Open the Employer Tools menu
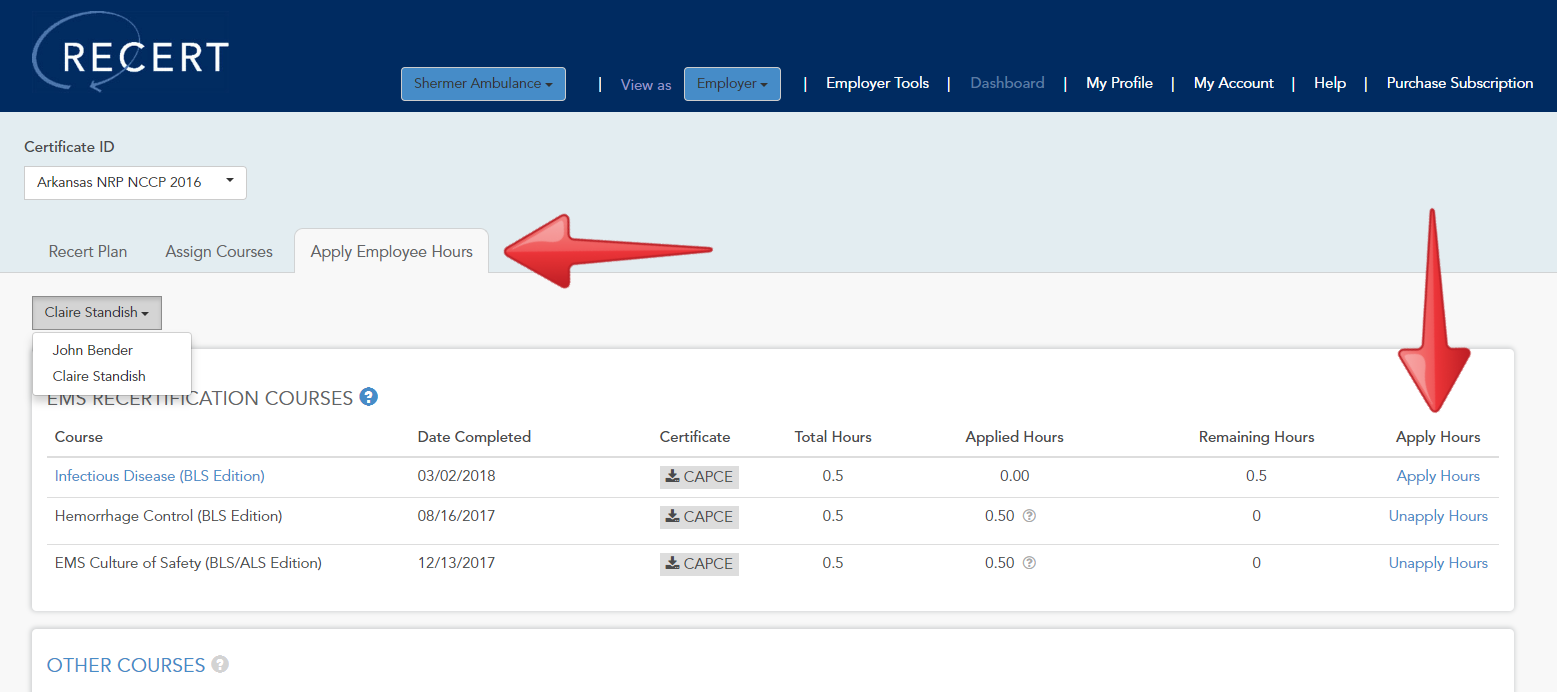 tap(877, 83)
